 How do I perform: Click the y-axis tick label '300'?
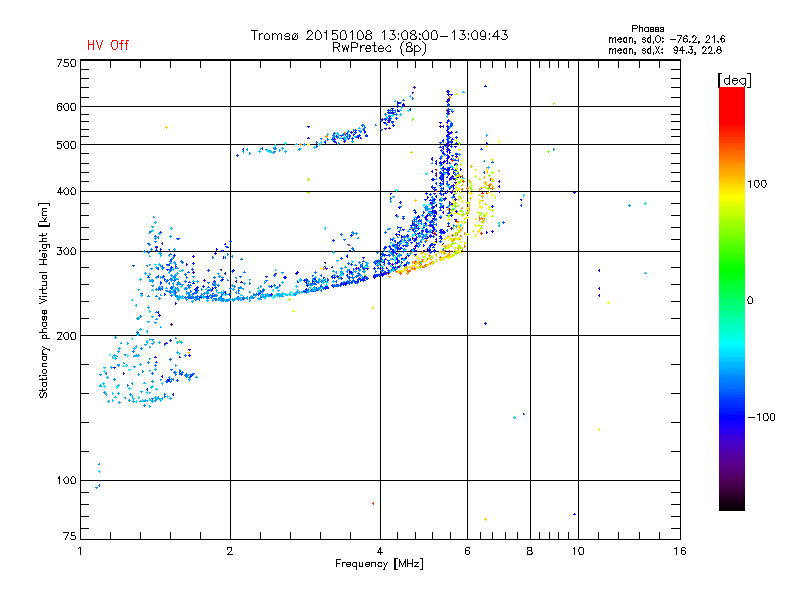coord(66,252)
